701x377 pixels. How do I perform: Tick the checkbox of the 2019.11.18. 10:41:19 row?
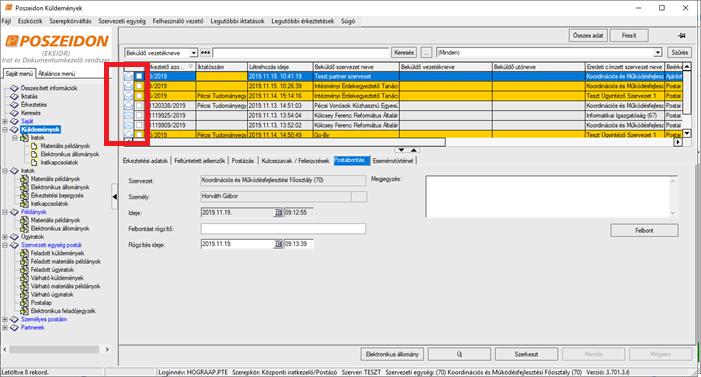[139, 76]
